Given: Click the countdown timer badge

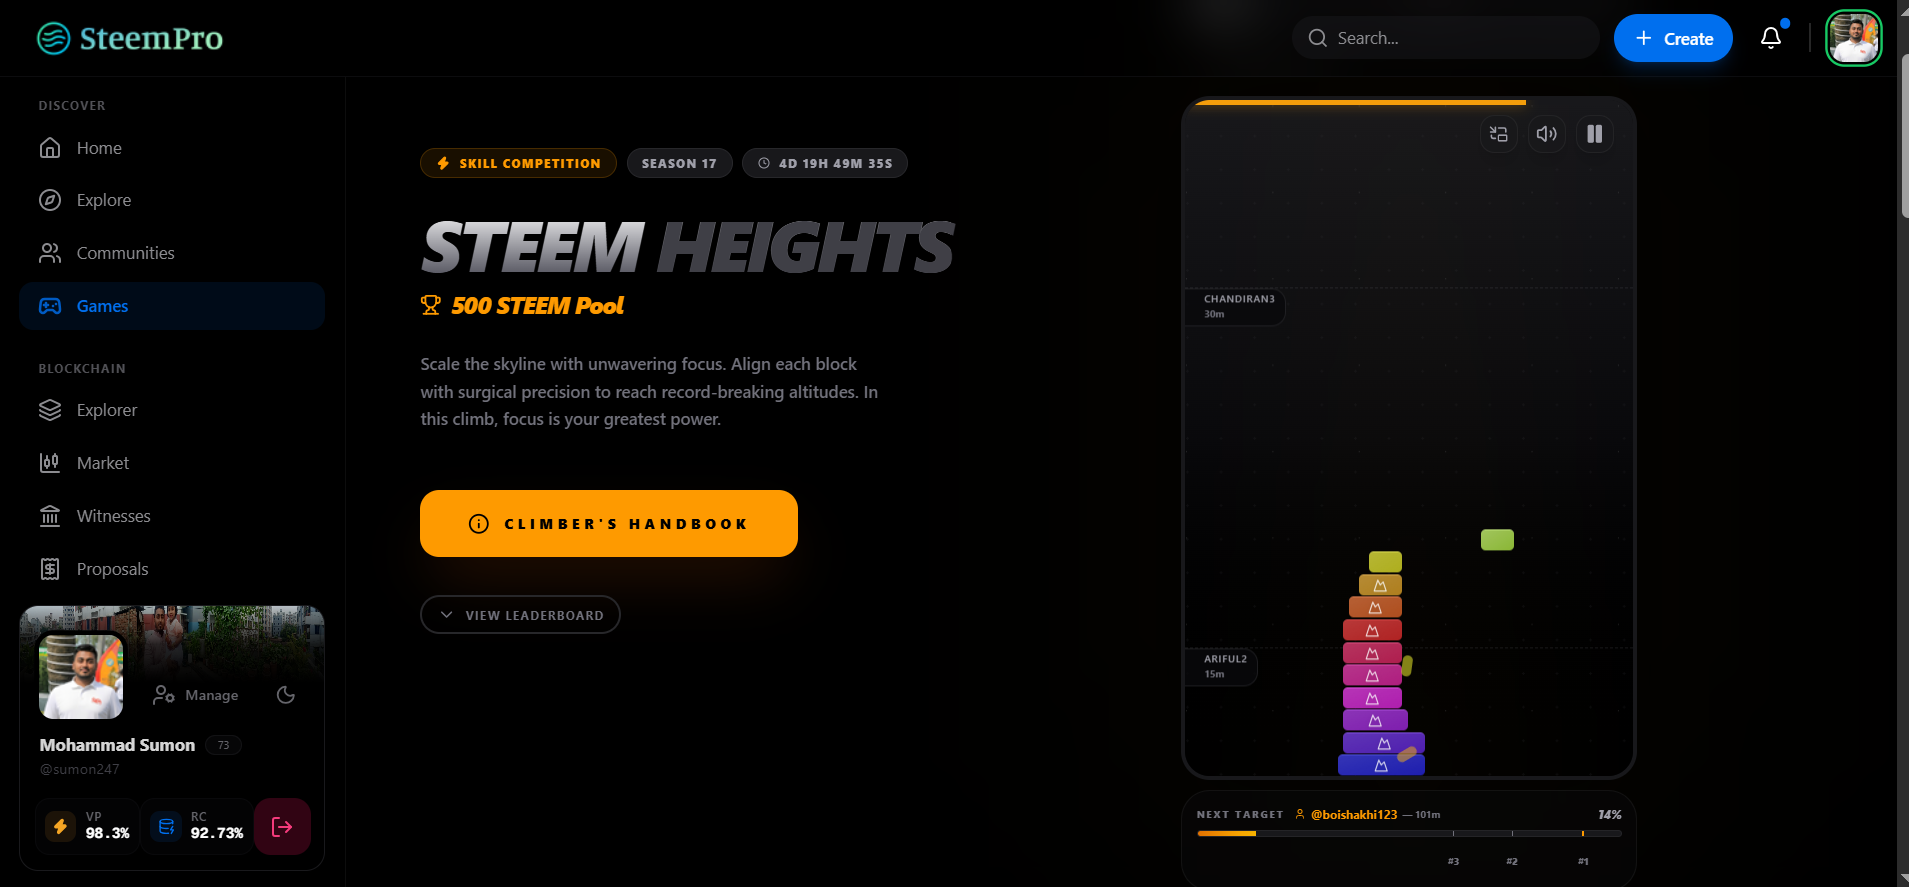Looking at the screenshot, I should [x=825, y=163].
